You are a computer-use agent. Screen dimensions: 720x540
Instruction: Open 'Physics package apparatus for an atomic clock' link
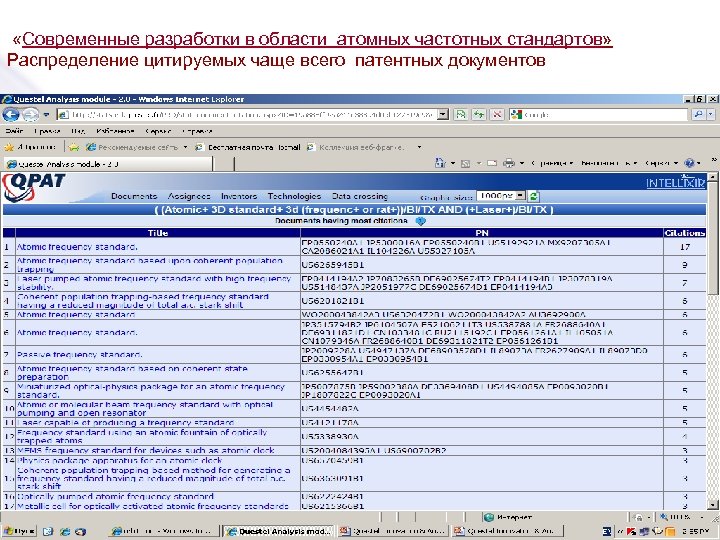(119, 460)
